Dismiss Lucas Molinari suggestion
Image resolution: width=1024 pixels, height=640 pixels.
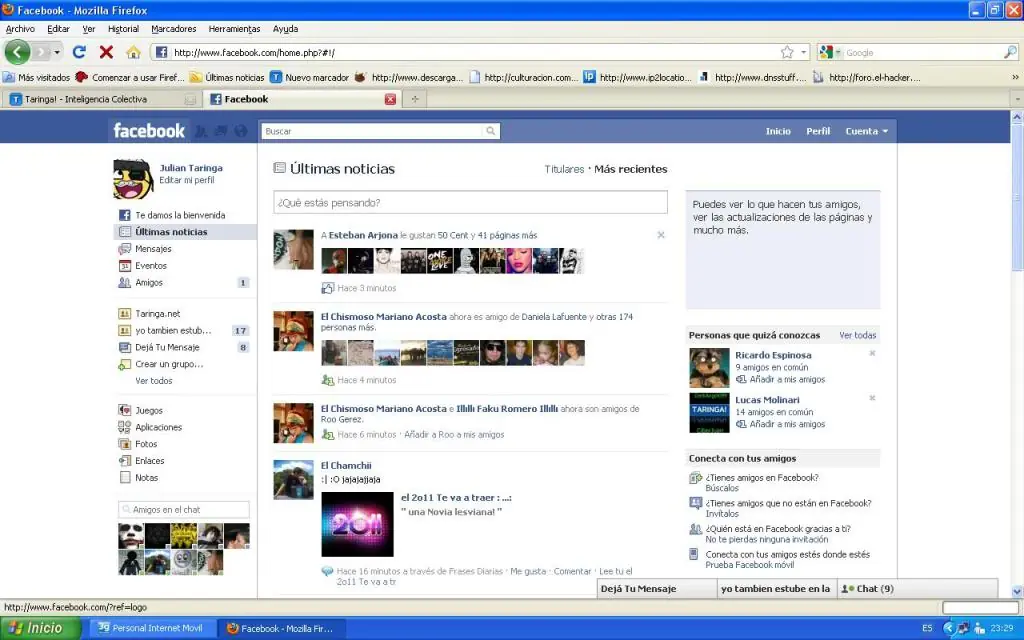pos(872,398)
